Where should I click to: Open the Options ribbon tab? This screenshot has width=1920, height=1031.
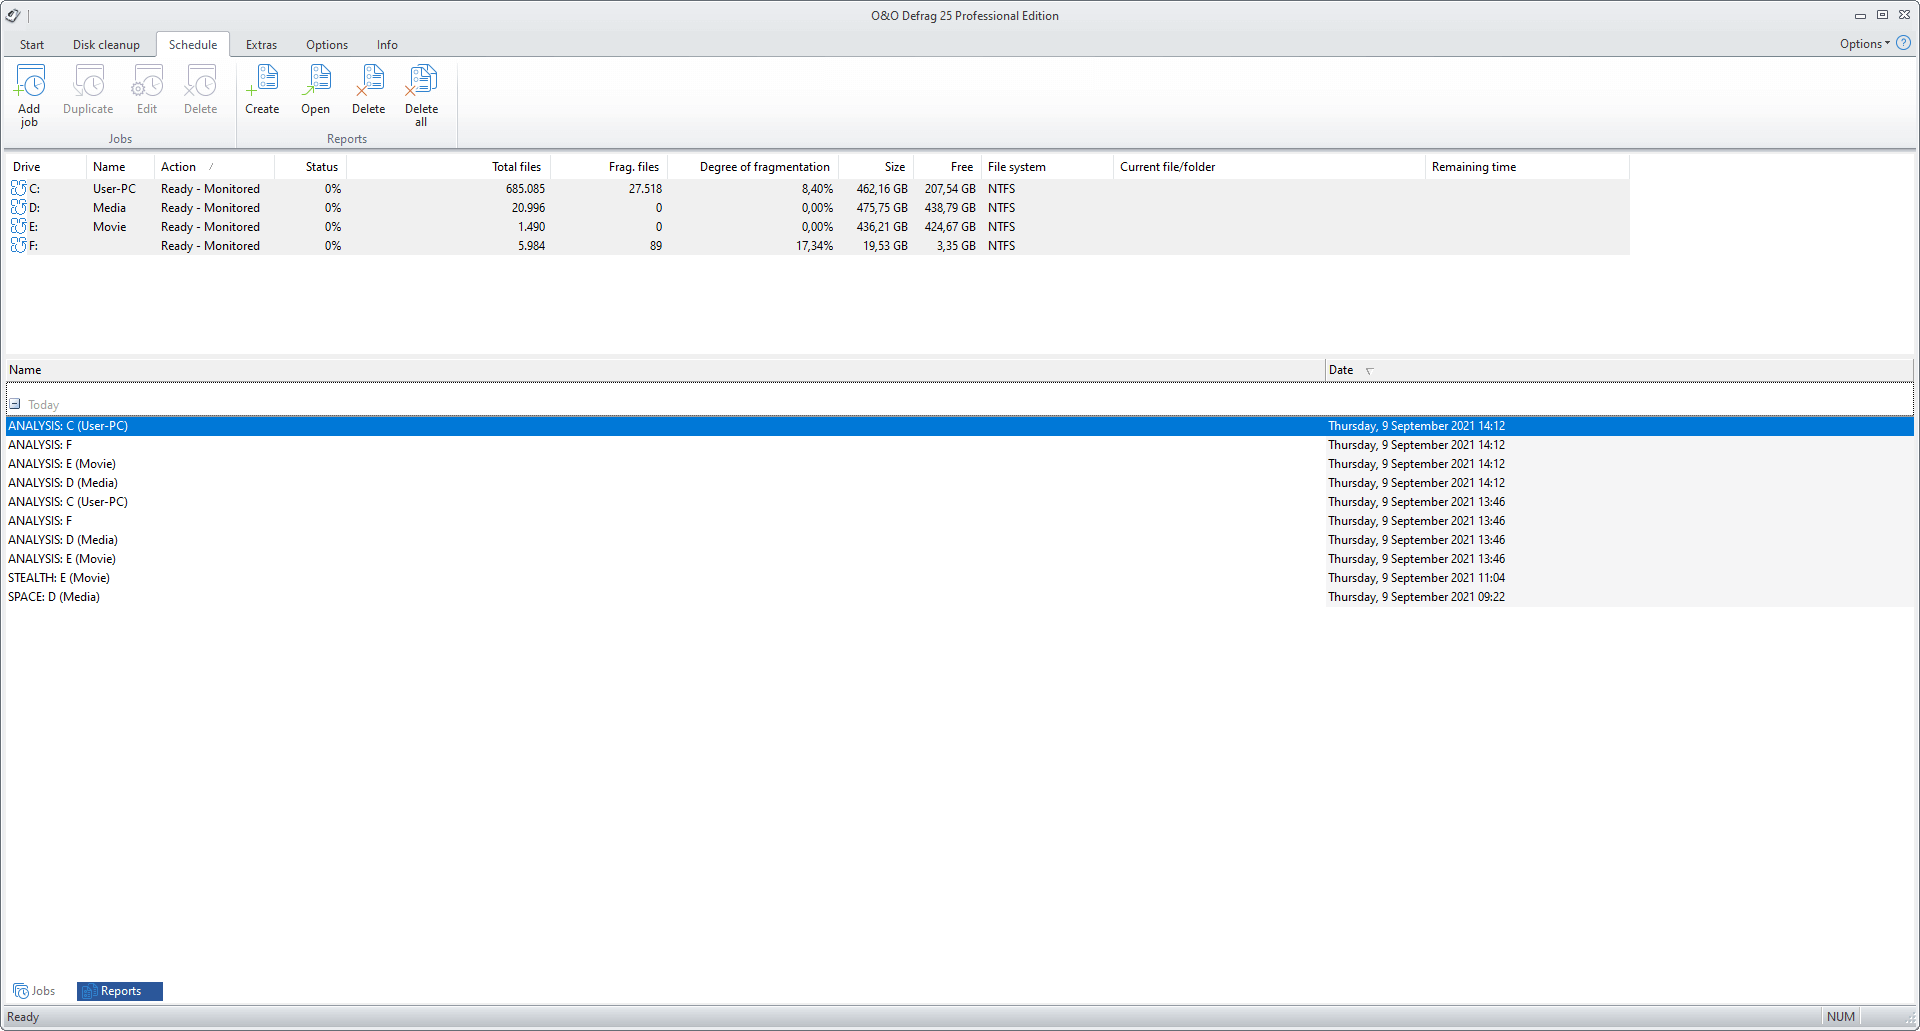pos(327,45)
